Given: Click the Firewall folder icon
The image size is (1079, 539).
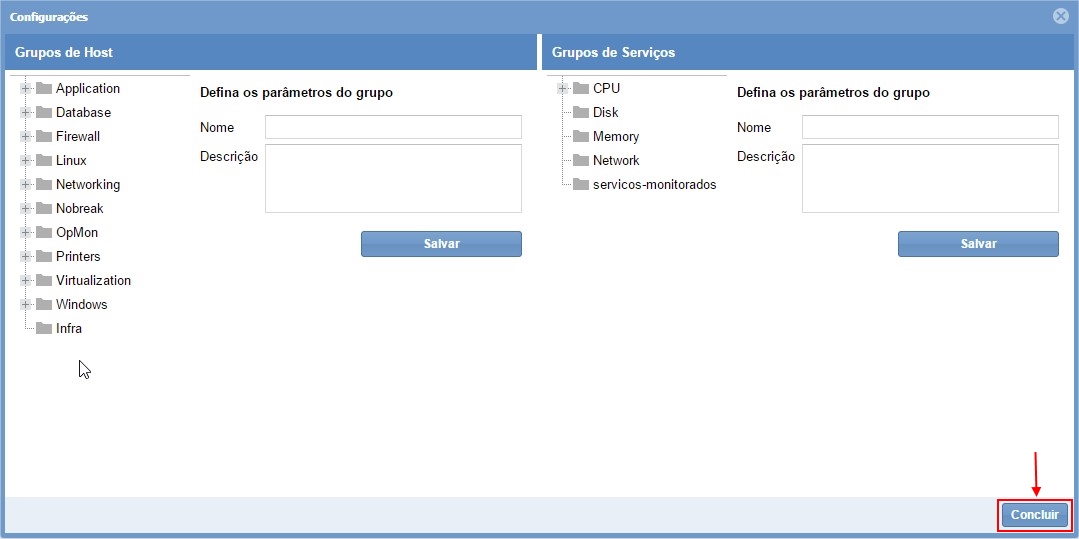Looking at the screenshot, I should (x=44, y=136).
